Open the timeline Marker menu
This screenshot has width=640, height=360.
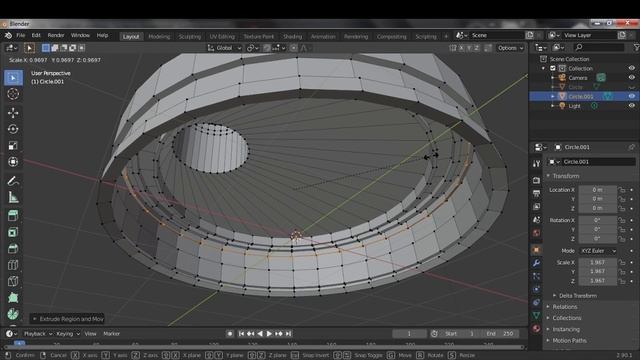click(111, 333)
